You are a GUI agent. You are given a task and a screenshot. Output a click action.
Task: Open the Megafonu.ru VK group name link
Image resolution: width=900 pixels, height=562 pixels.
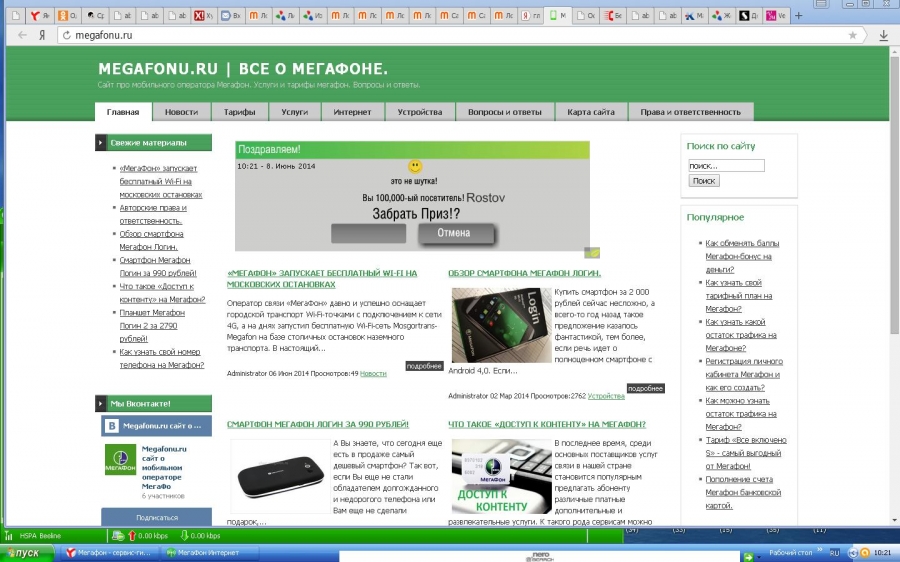(164, 467)
